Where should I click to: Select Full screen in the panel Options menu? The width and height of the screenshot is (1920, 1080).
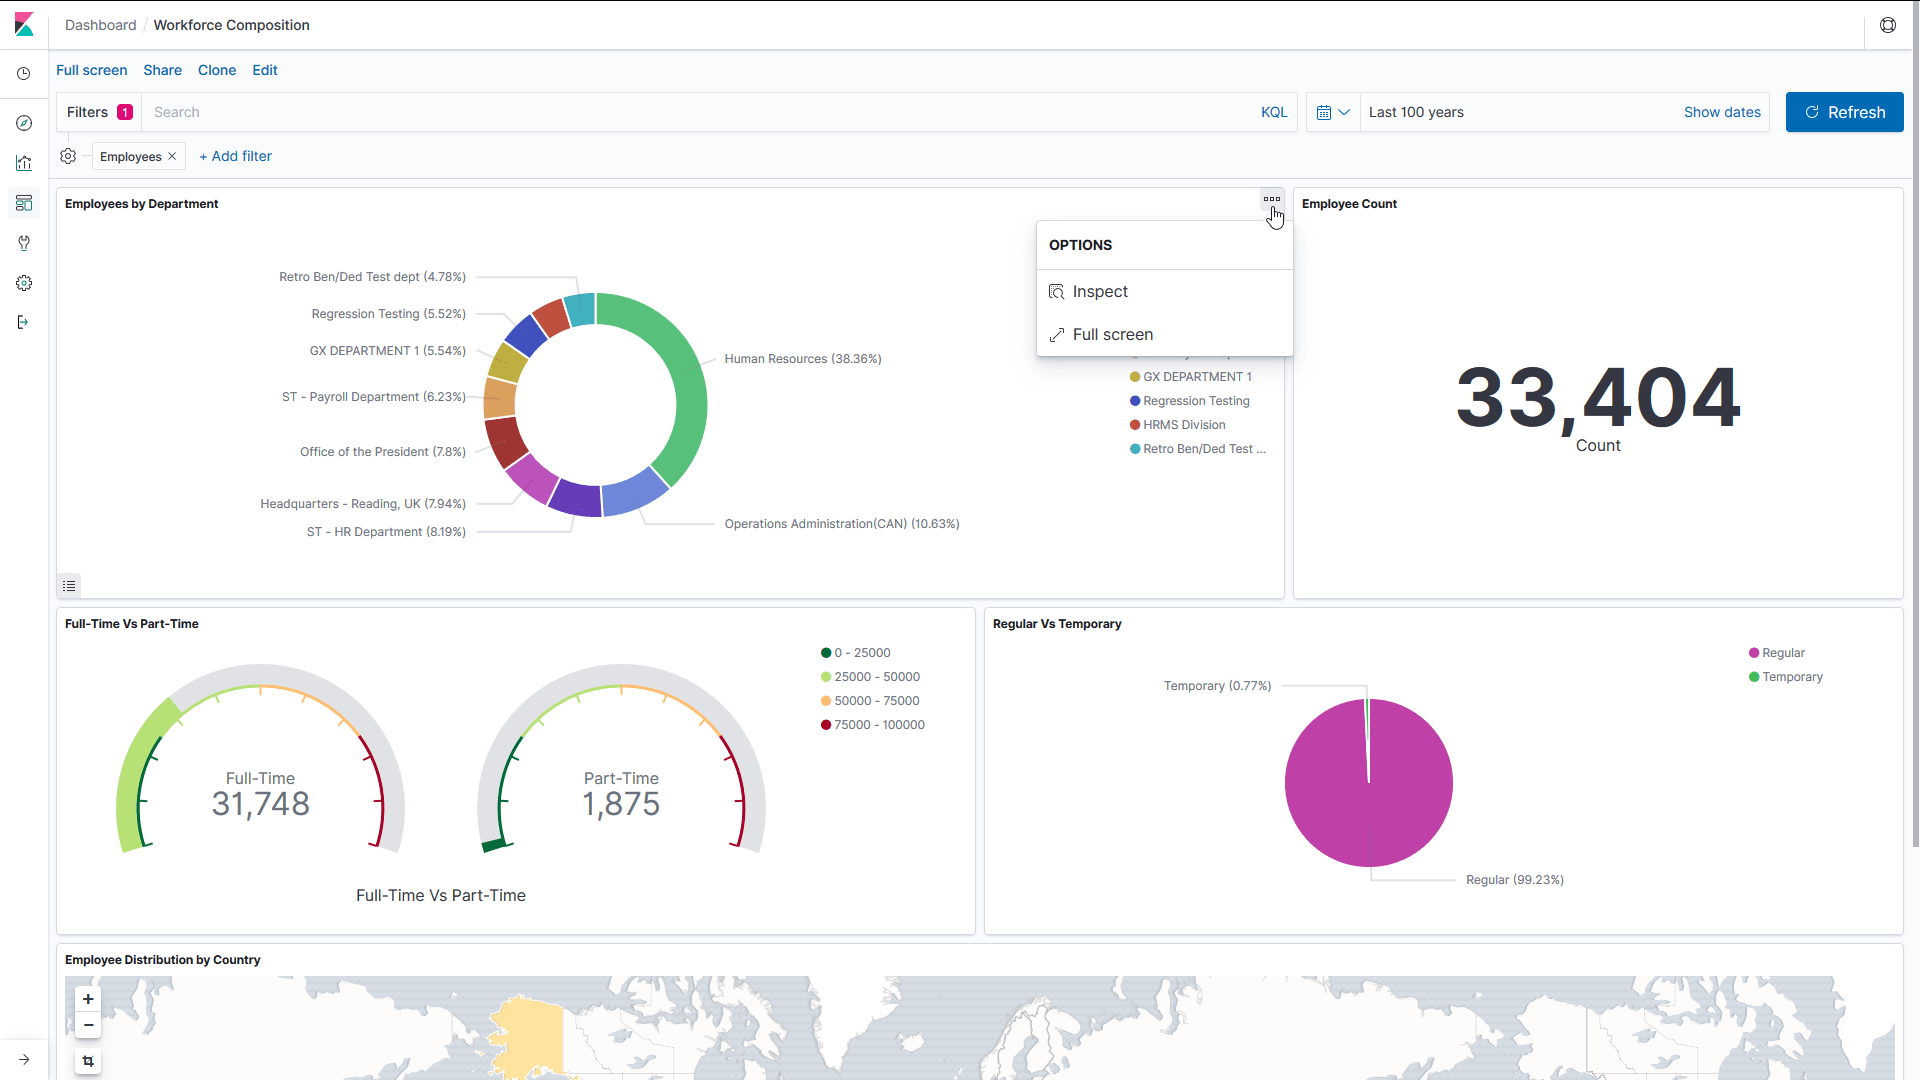click(1112, 334)
